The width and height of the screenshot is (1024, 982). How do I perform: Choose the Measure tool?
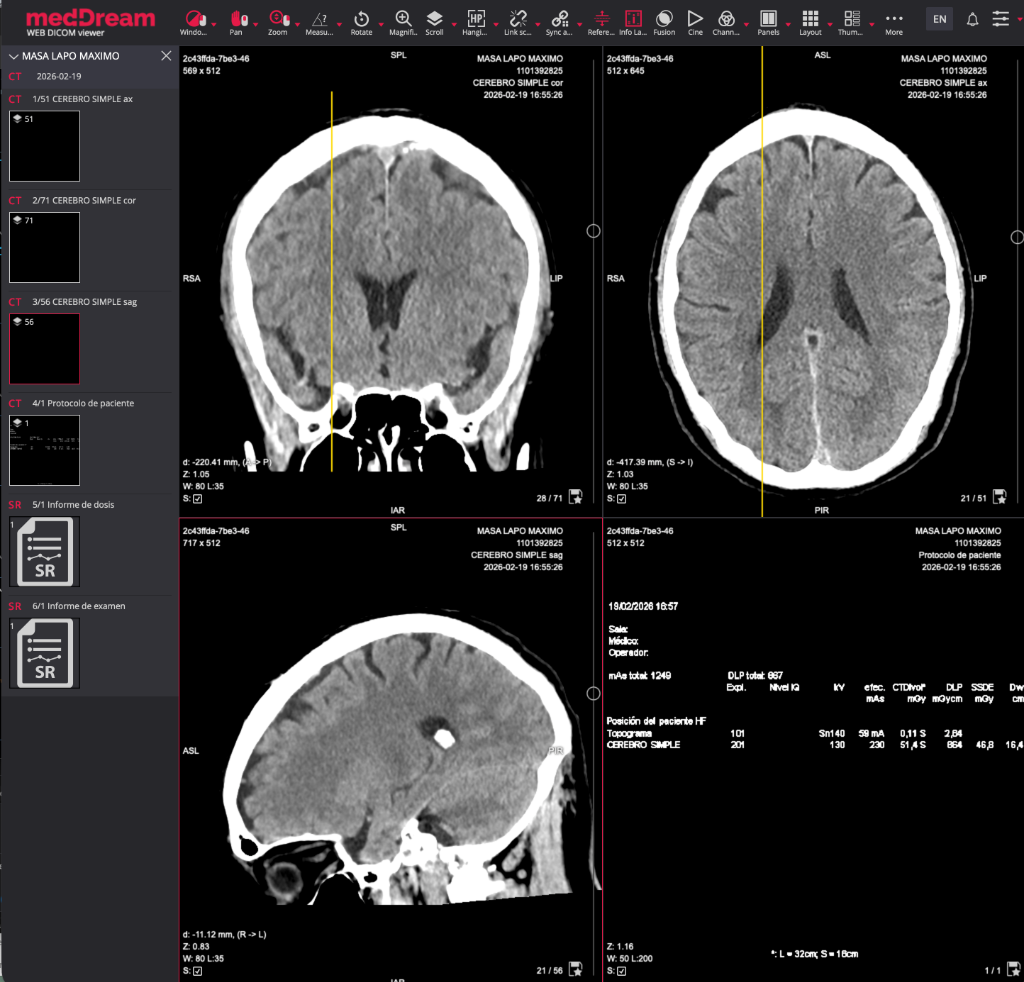click(319, 22)
